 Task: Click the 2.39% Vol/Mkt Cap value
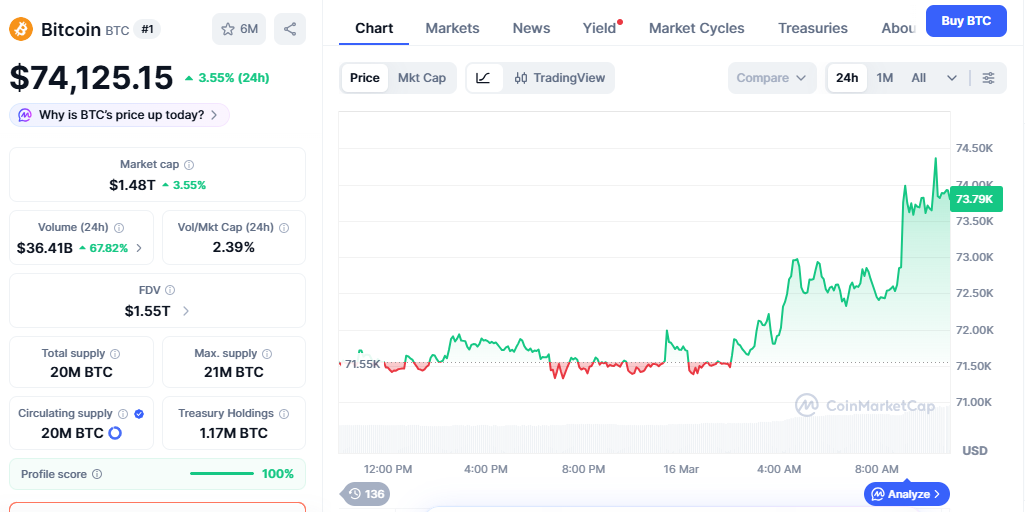tap(233, 247)
